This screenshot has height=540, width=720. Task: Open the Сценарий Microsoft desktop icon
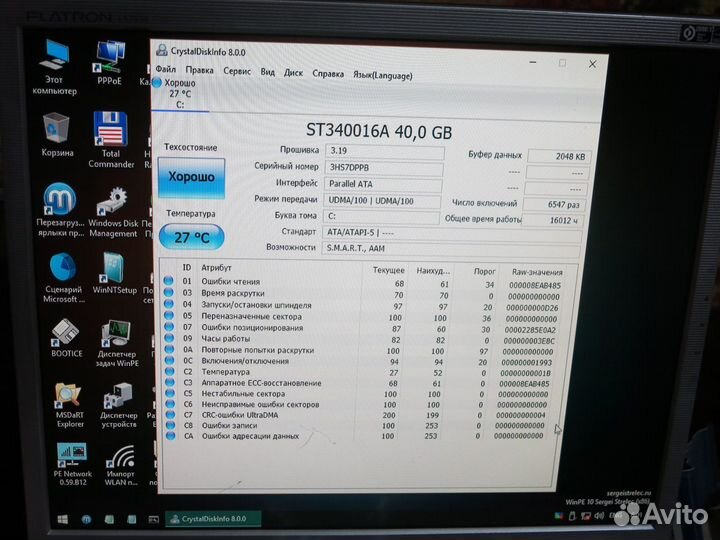pyautogui.click(x=63, y=278)
